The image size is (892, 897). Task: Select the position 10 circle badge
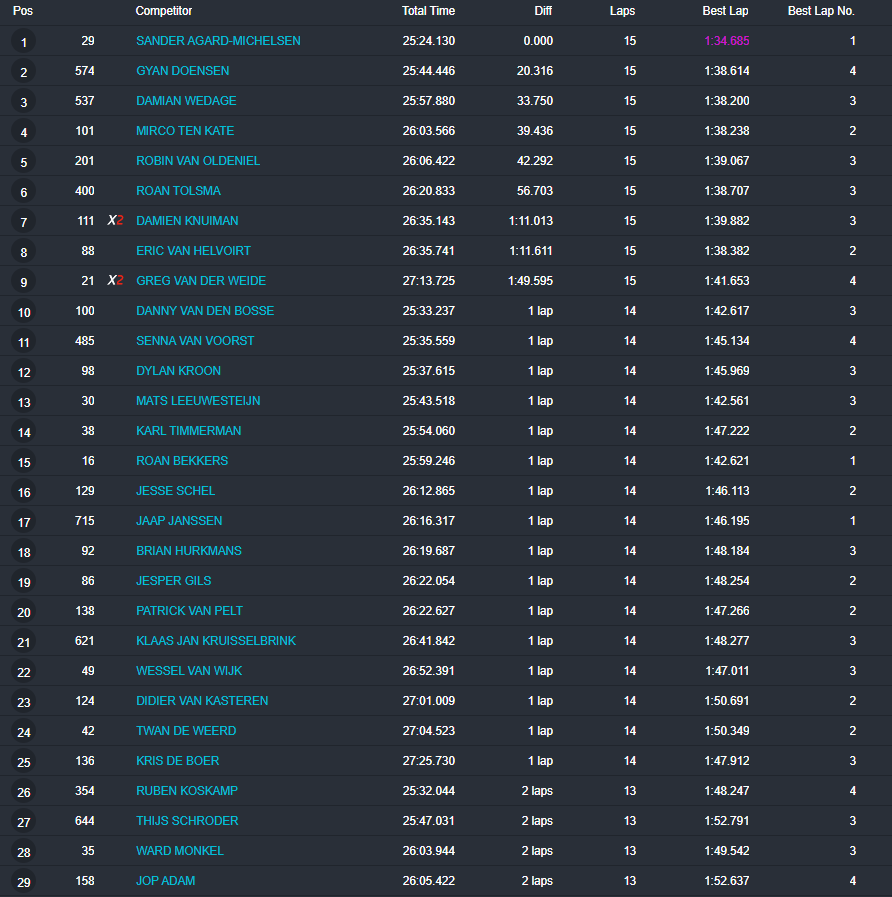[x=23, y=312]
